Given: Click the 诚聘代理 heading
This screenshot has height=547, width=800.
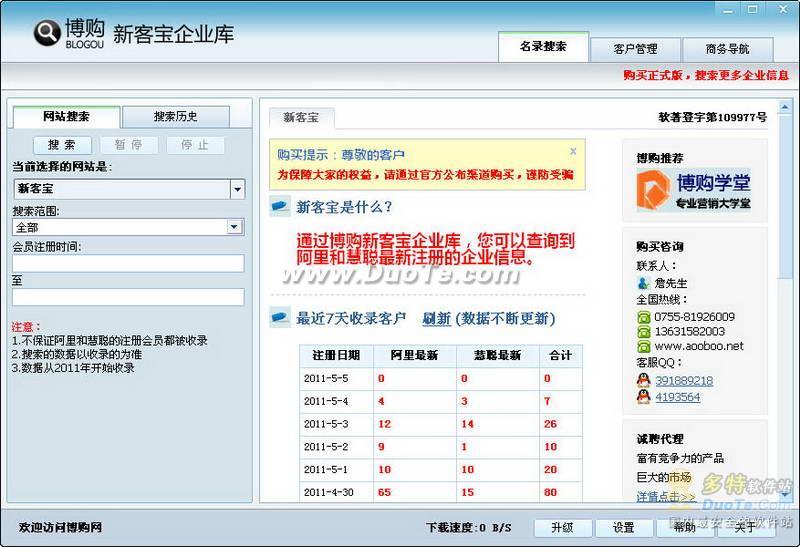Looking at the screenshot, I should [x=660, y=439].
